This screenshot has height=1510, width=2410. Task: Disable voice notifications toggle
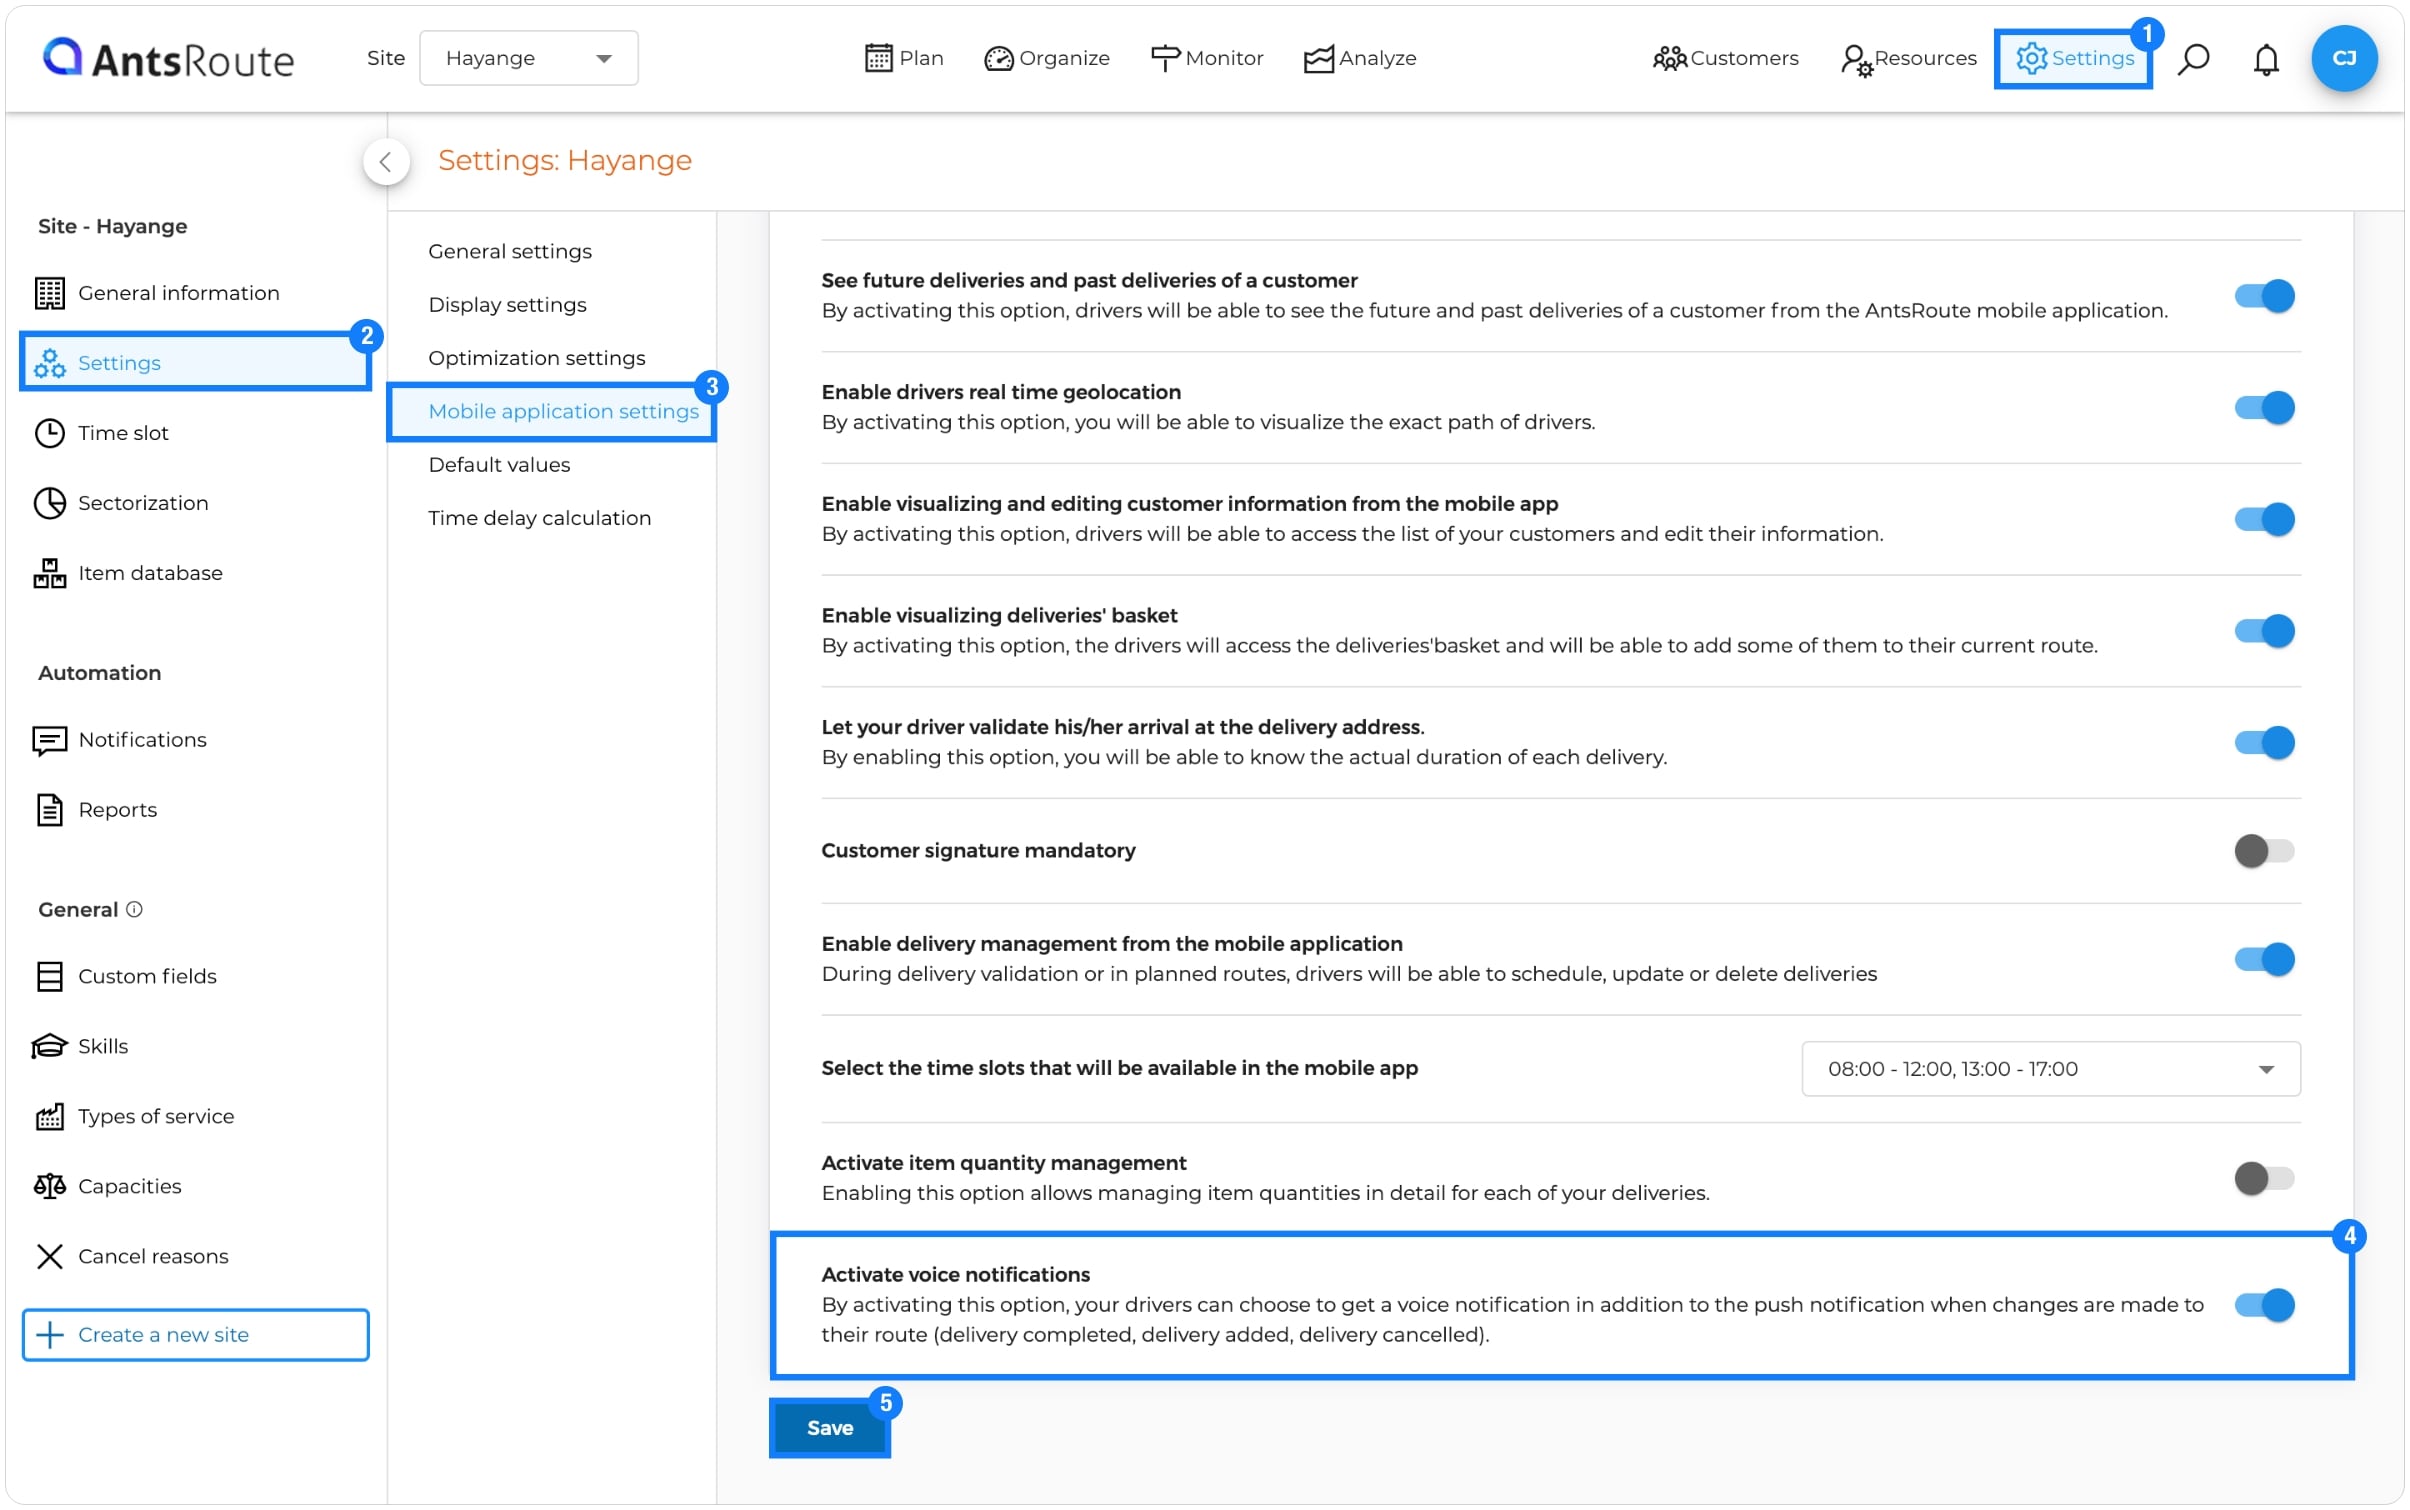click(2263, 1305)
